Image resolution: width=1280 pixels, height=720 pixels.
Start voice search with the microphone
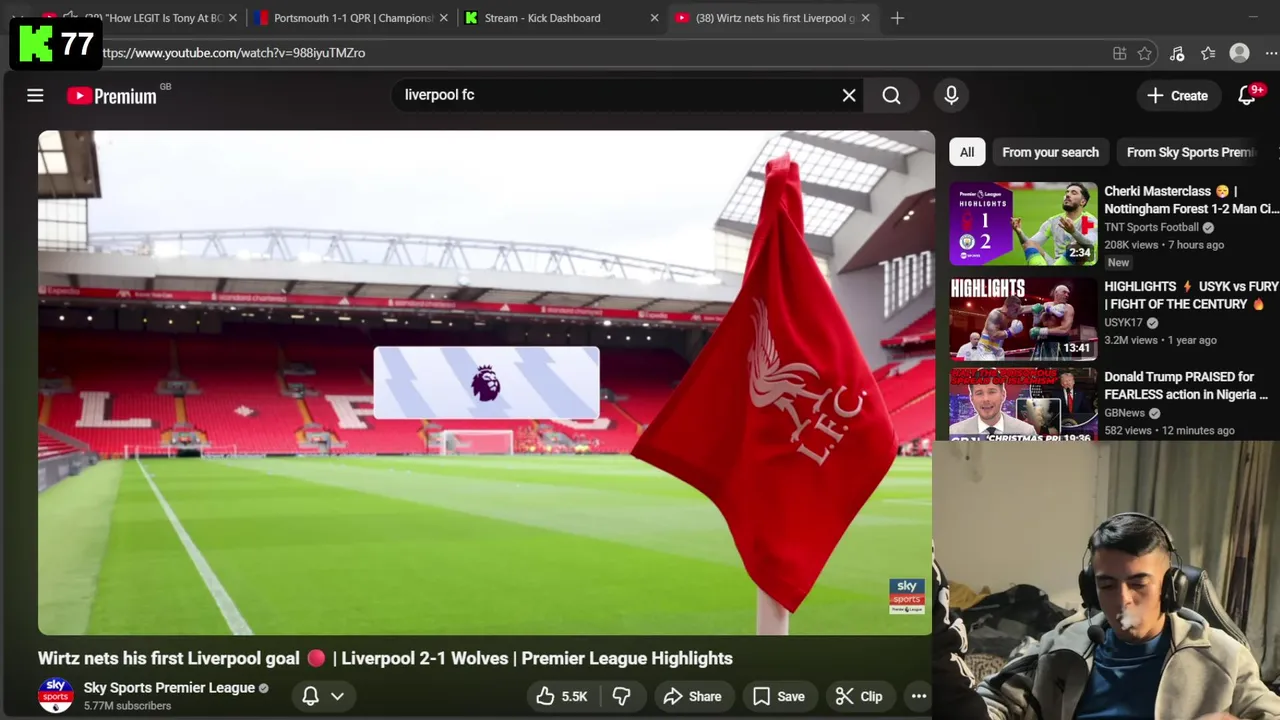pyautogui.click(x=951, y=95)
